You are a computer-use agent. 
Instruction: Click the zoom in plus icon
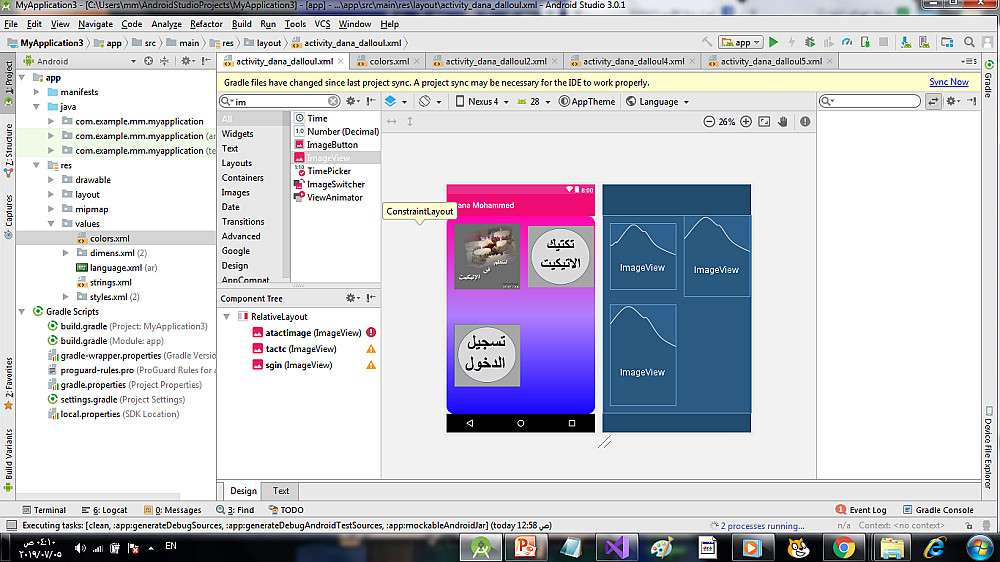tap(745, 121)
